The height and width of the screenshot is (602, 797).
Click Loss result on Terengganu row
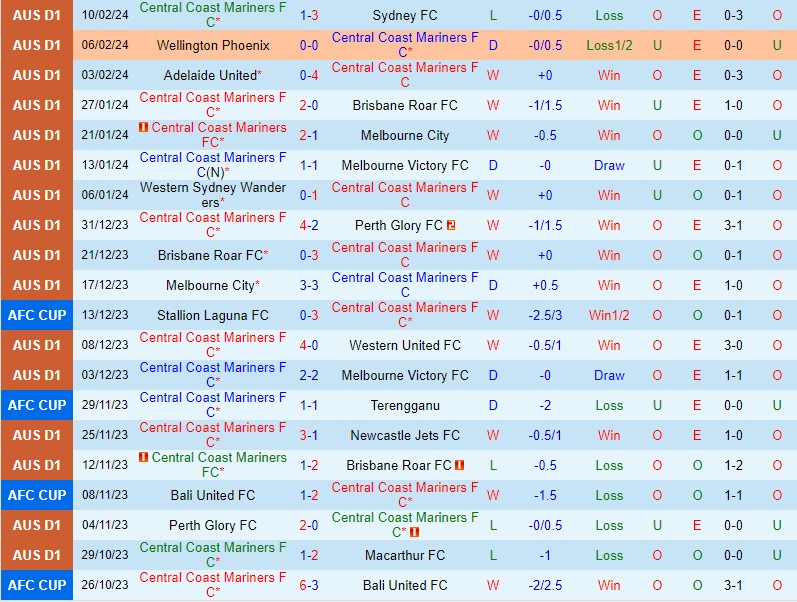point(609,405)
